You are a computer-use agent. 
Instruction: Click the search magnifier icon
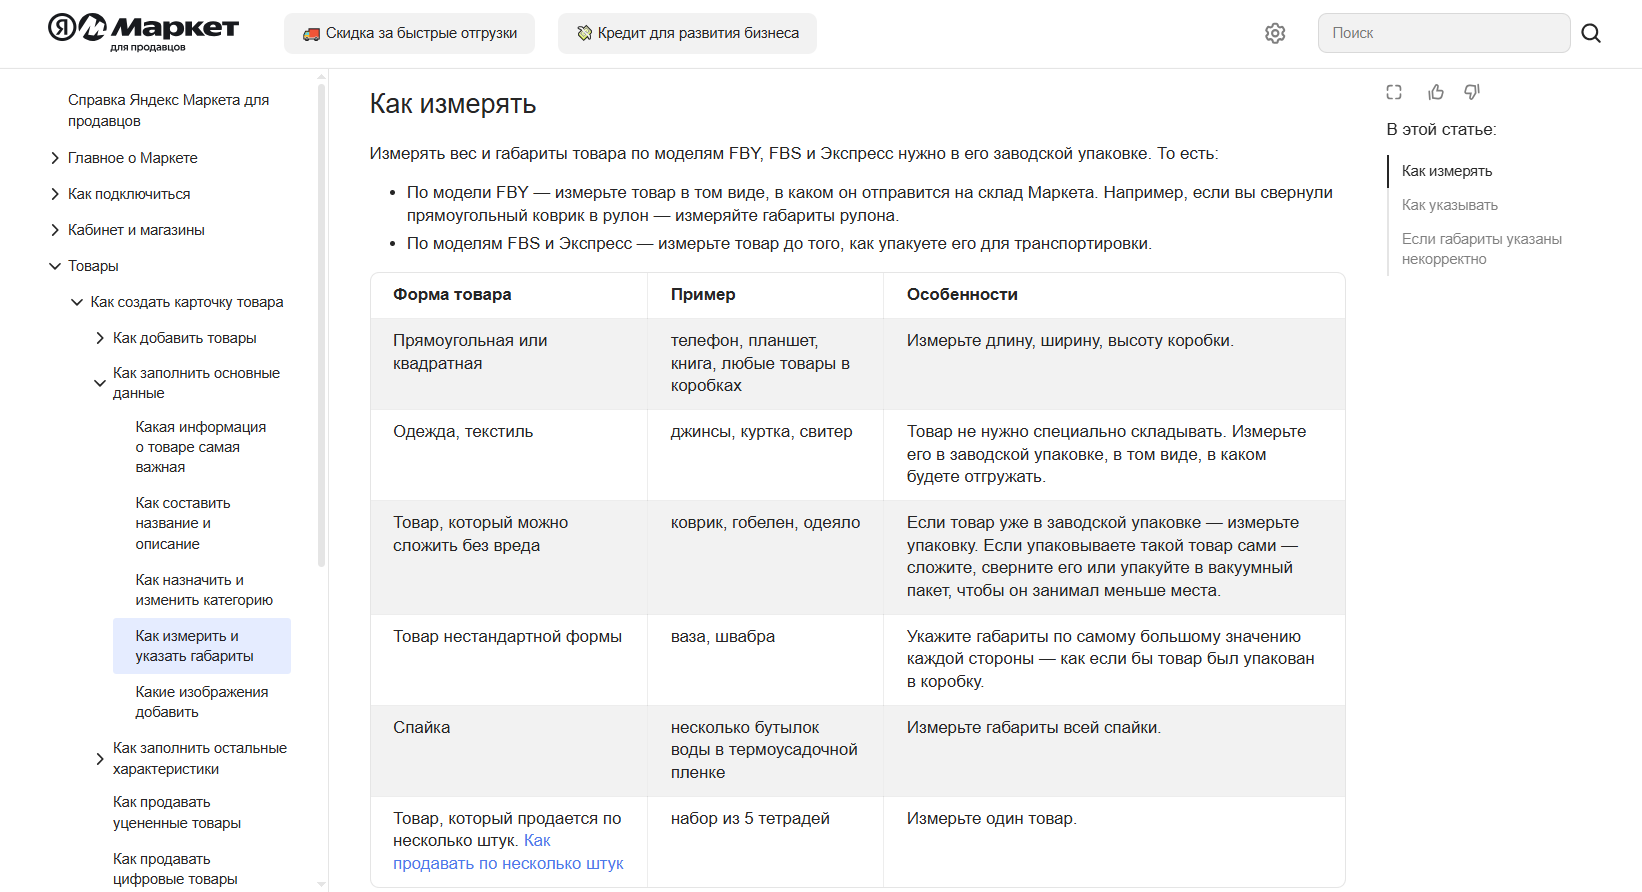tap(1591, 33)
